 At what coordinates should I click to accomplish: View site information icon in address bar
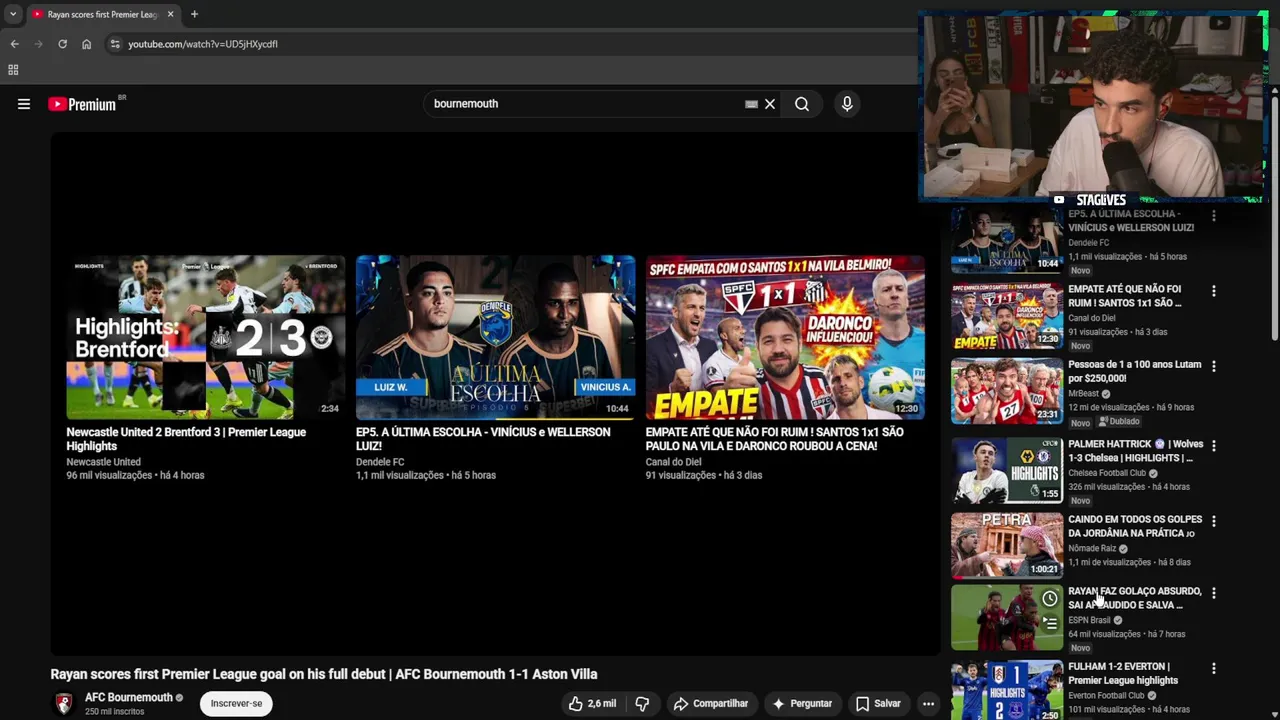115,44
